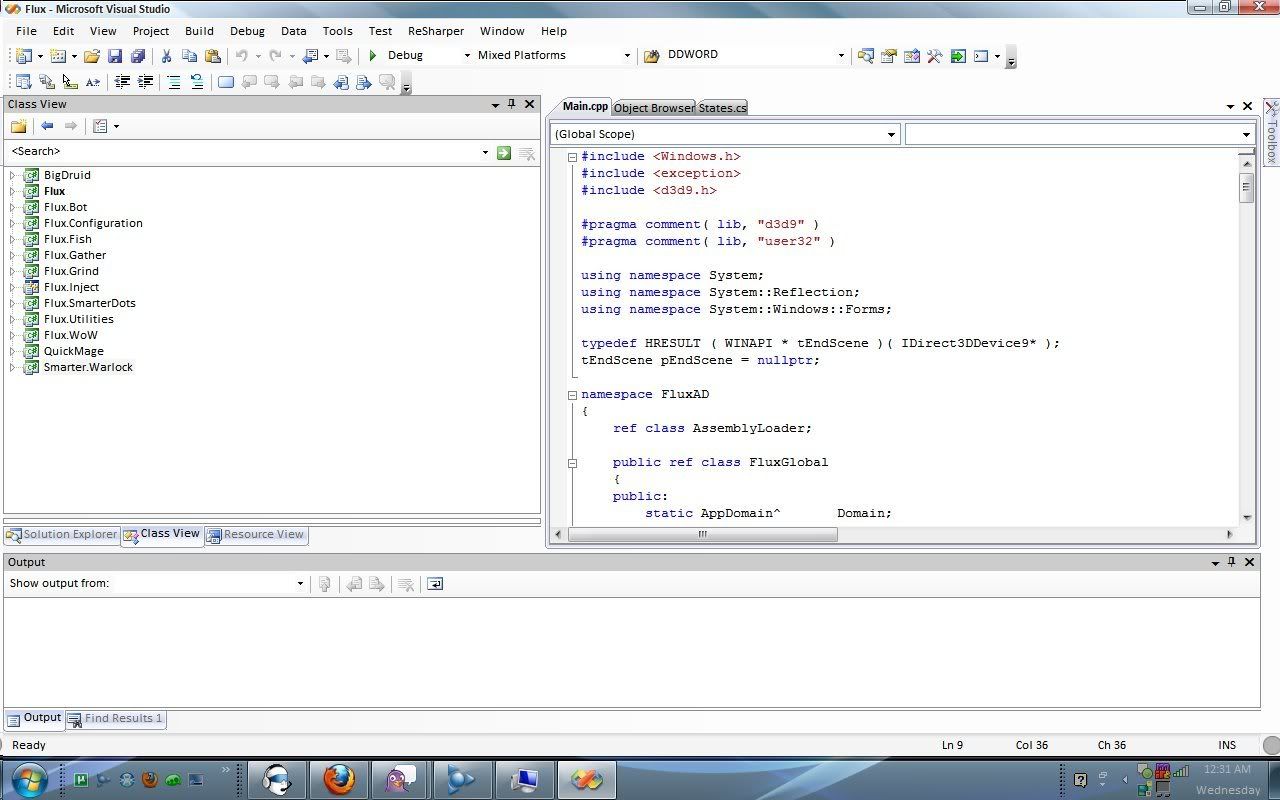
Task: Toggle auto-hide pin on Output panel
Action: pyautogui.click(x=1231, y=562)
